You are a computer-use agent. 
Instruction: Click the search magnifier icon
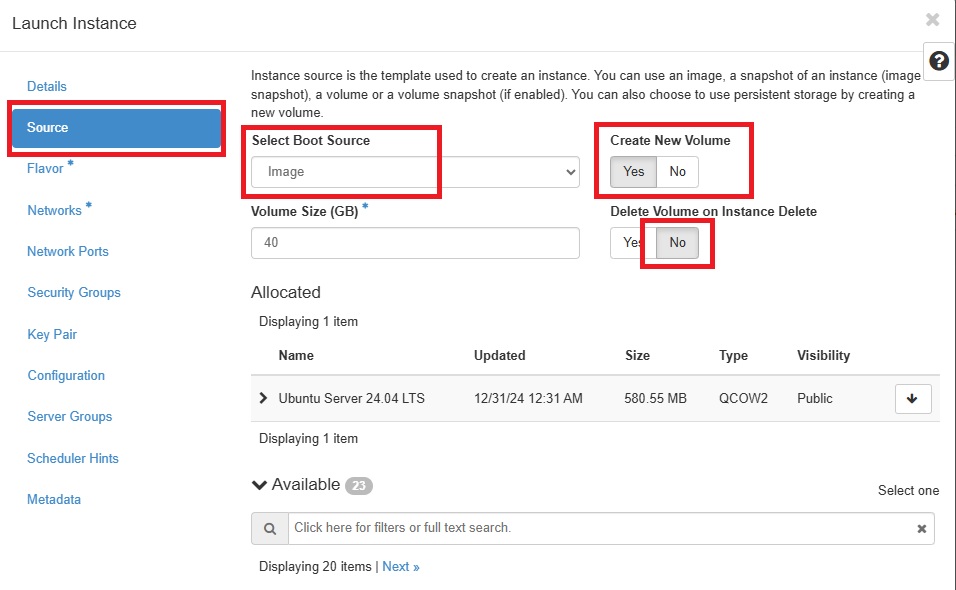(x=269, y=528)
